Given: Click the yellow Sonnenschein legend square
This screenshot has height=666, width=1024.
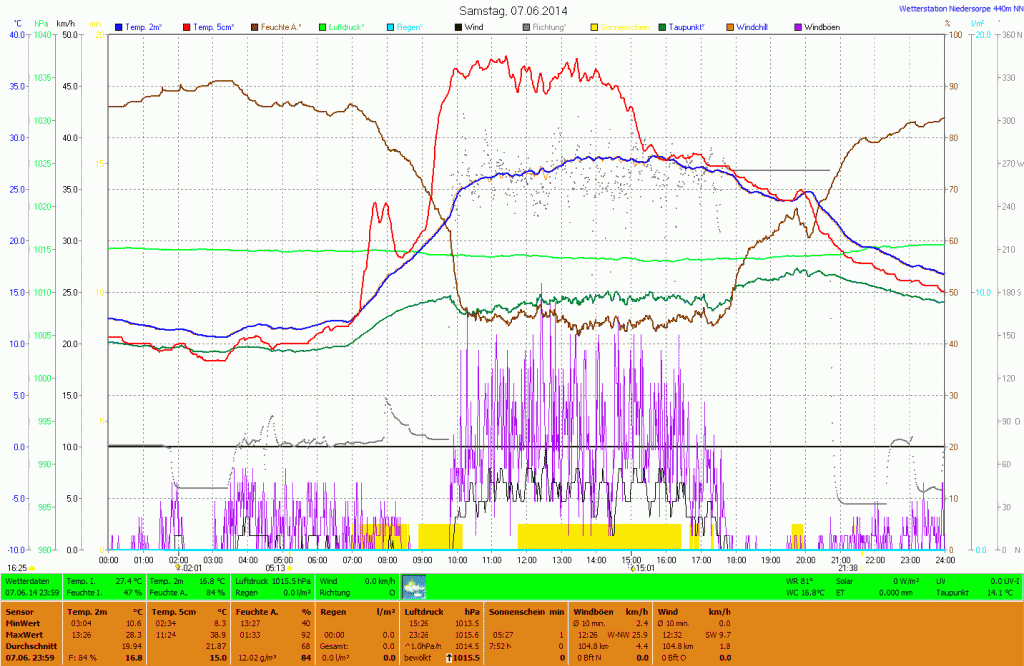Looking at the screenshot, I should [593, 26].
